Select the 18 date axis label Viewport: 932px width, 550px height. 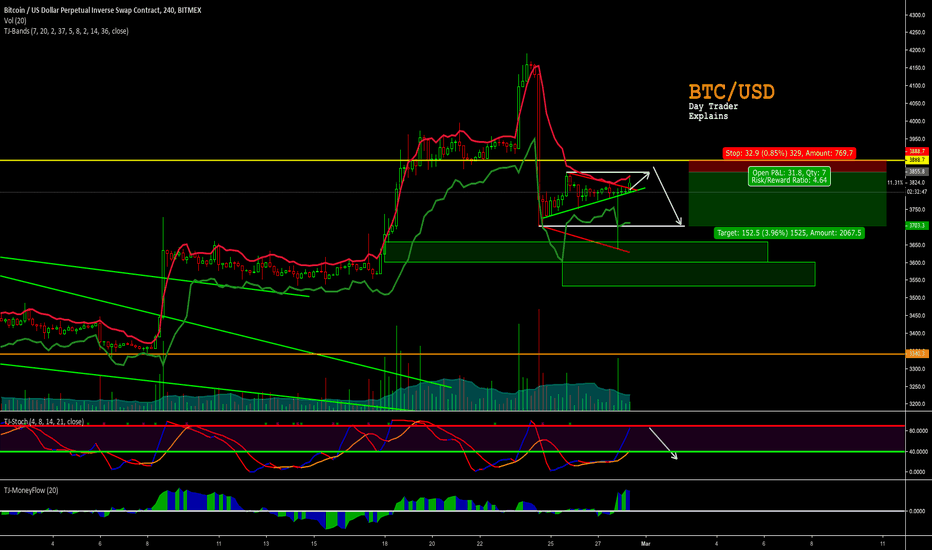[385, 543]
